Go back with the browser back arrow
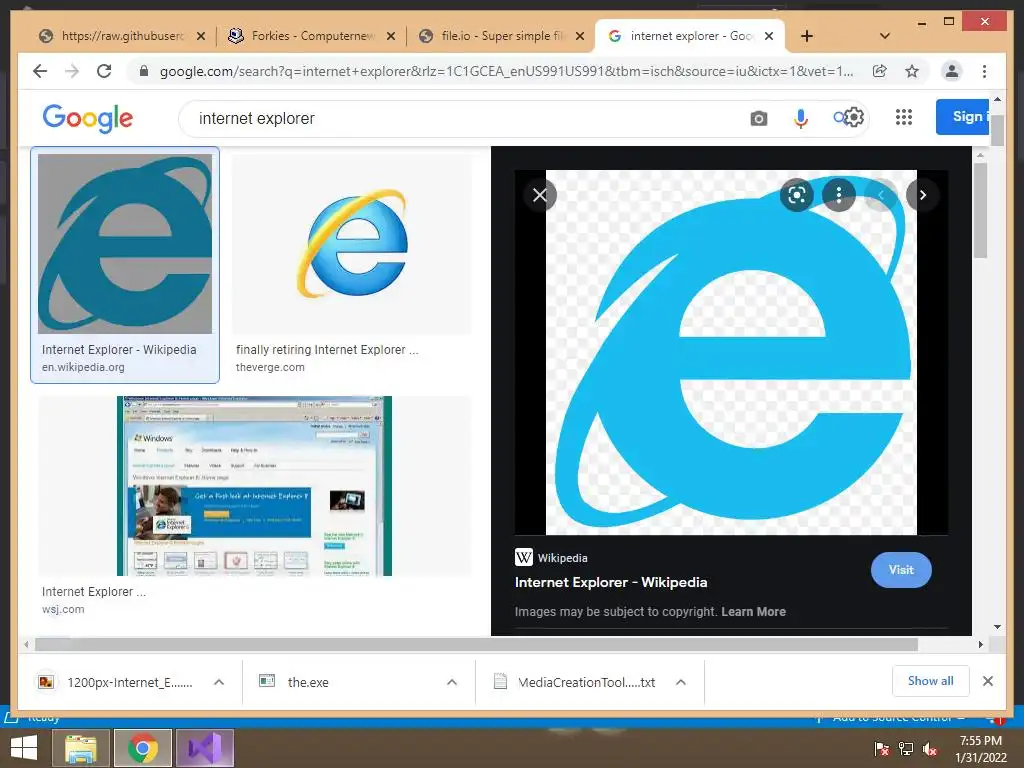This screenshot has width=1024, height=768. point(40,71)
